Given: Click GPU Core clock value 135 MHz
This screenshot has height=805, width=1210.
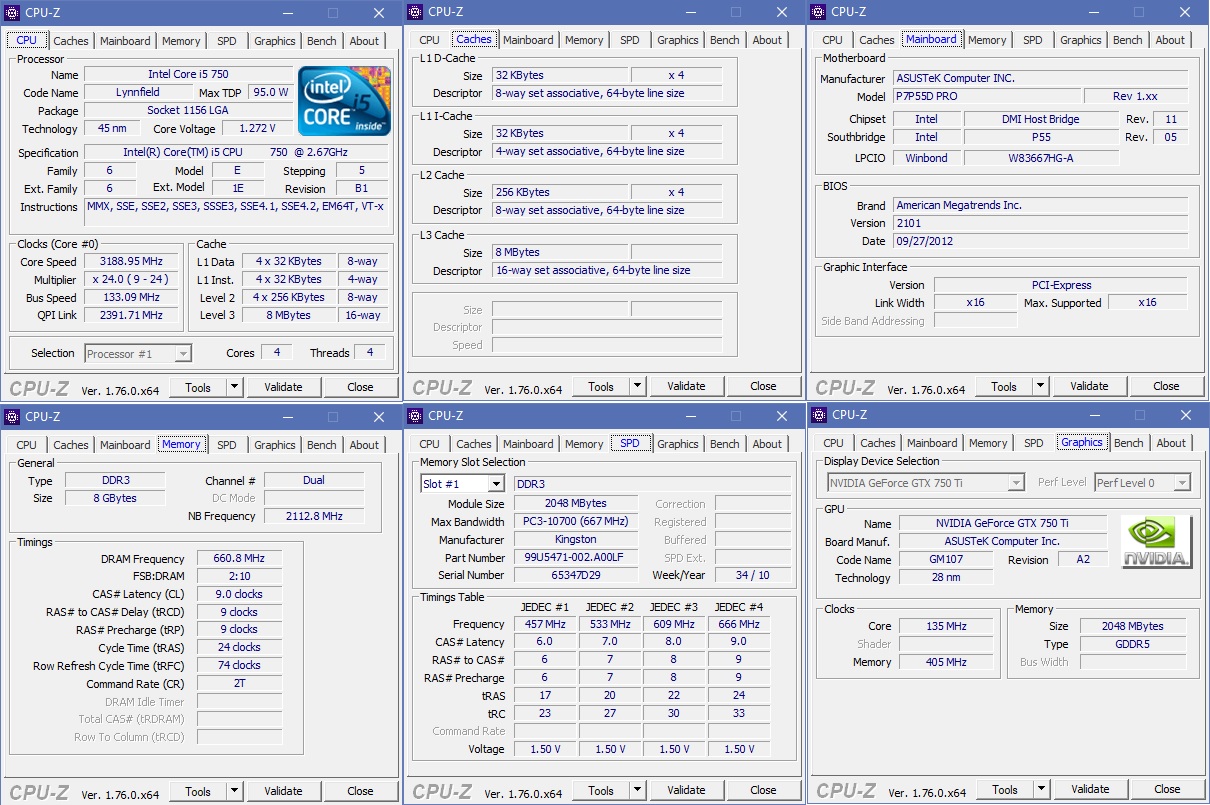Looking at the screenshot, I should pos(946,626).
